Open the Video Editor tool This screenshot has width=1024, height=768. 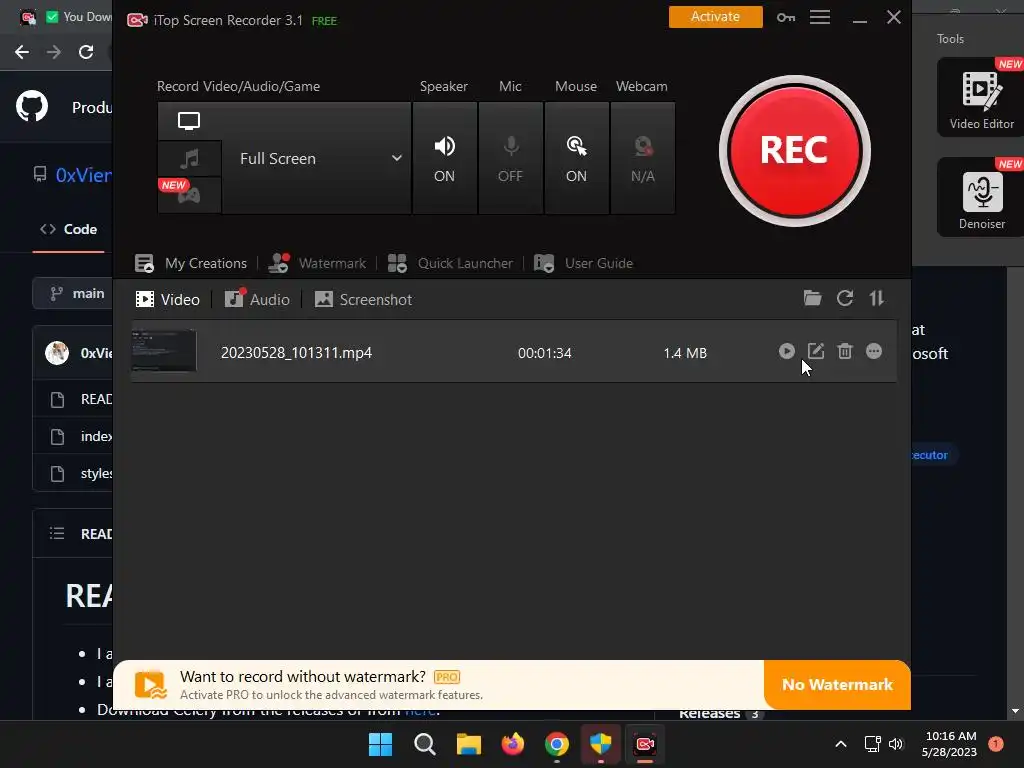tap(981, 97)
